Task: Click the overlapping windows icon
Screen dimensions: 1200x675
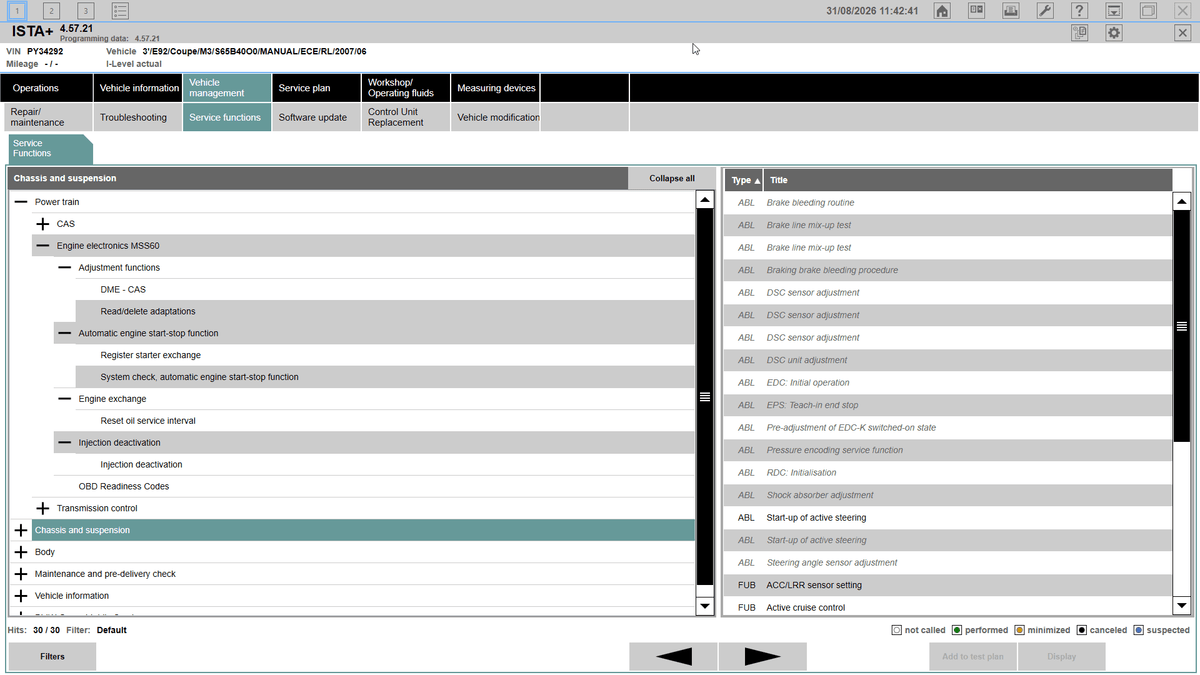Action: pyautogui.click(x=1148, y=10)
